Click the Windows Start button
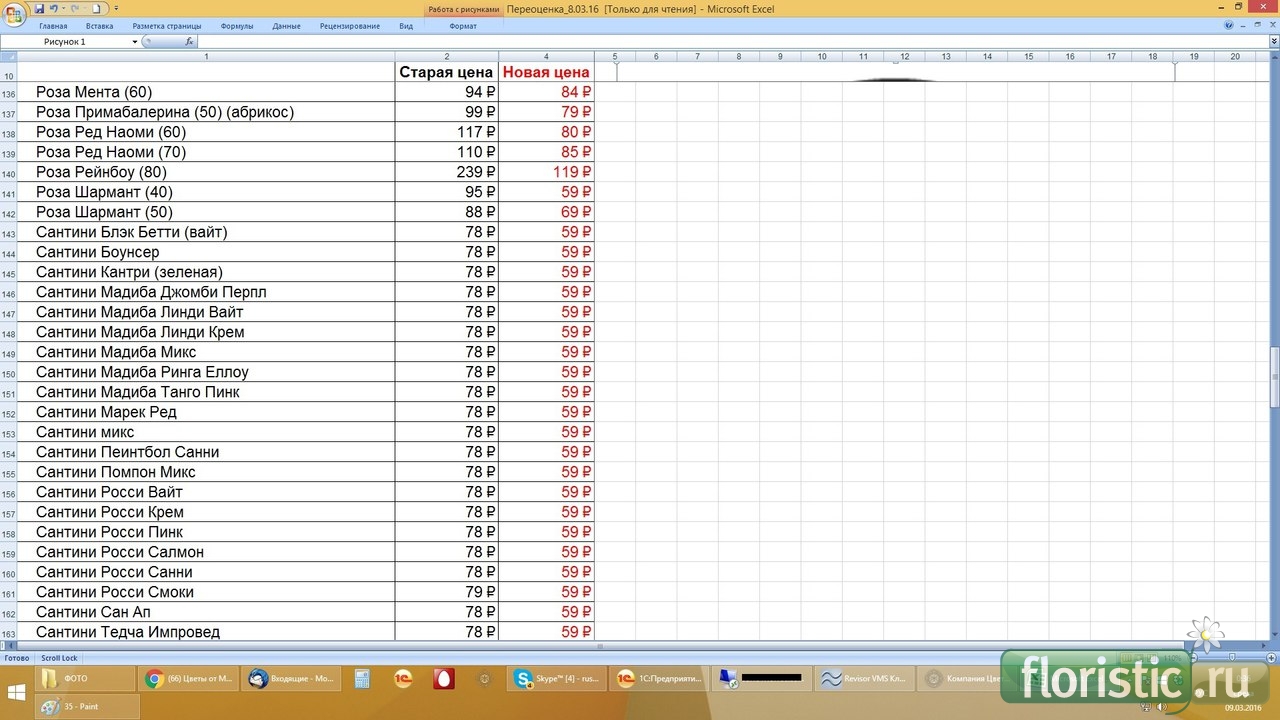Viewport: 1280px width, 720px height. [x=17, y=691]
